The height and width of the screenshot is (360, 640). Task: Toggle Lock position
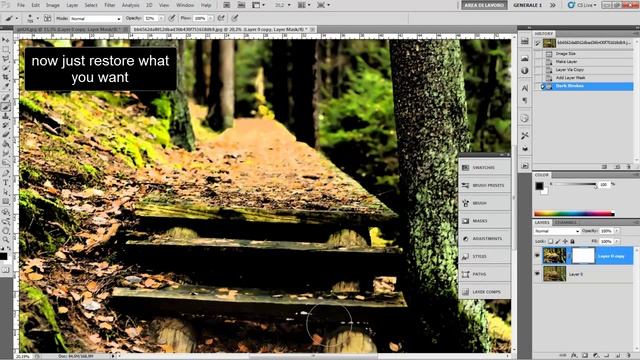point(565,241)
